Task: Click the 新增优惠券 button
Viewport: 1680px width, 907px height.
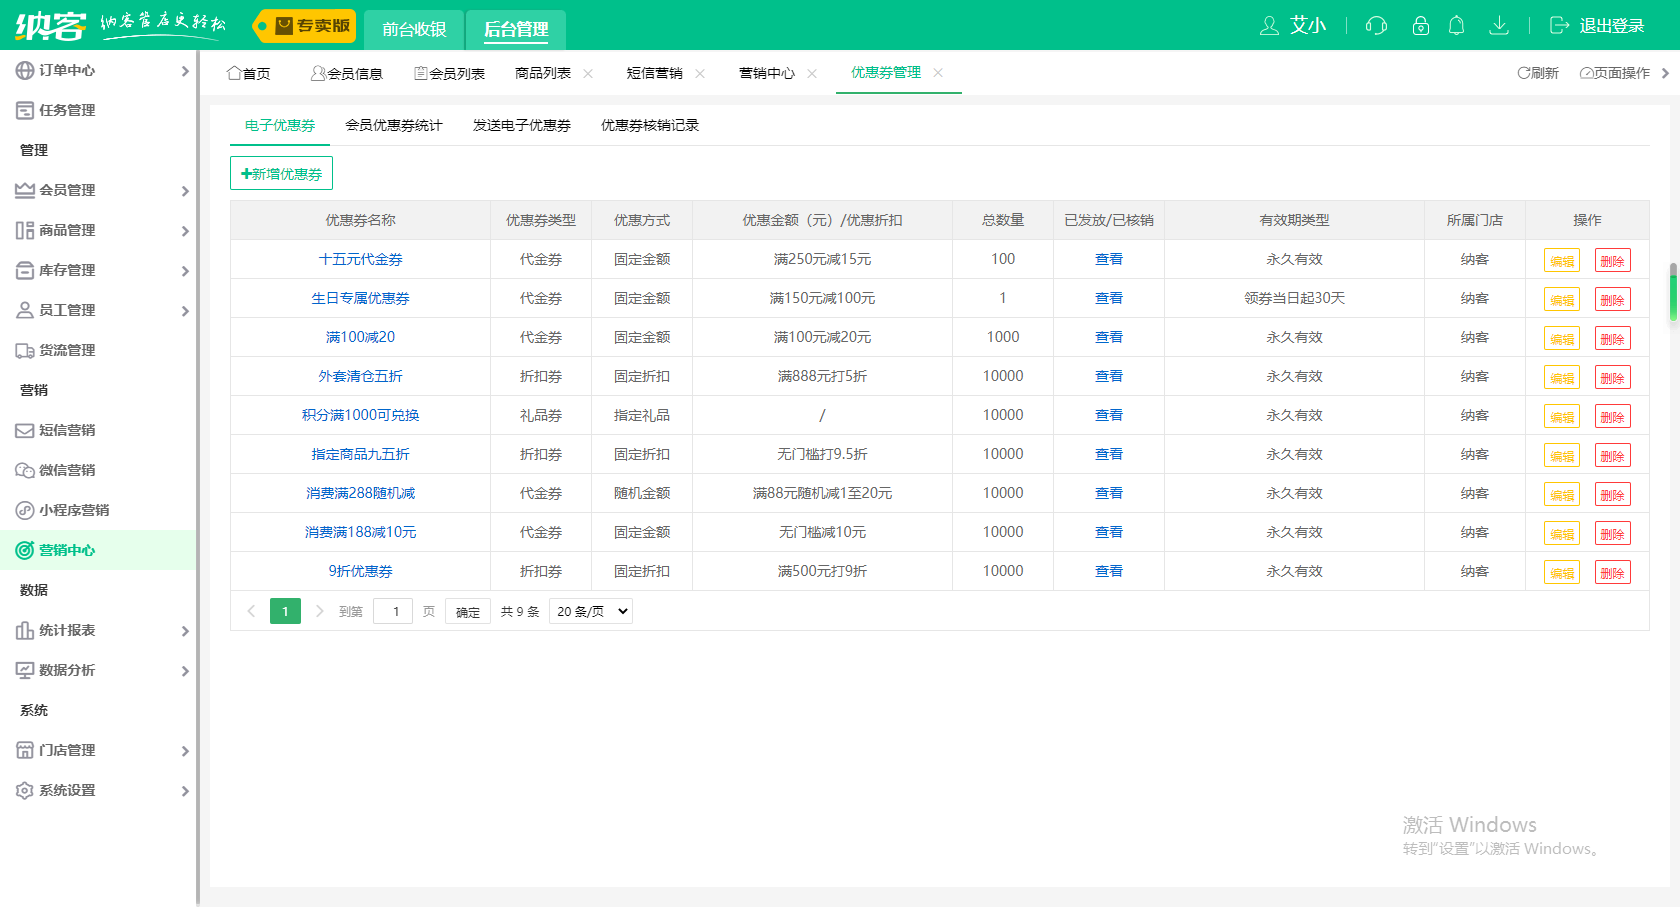Action: (x=281, y=173)
